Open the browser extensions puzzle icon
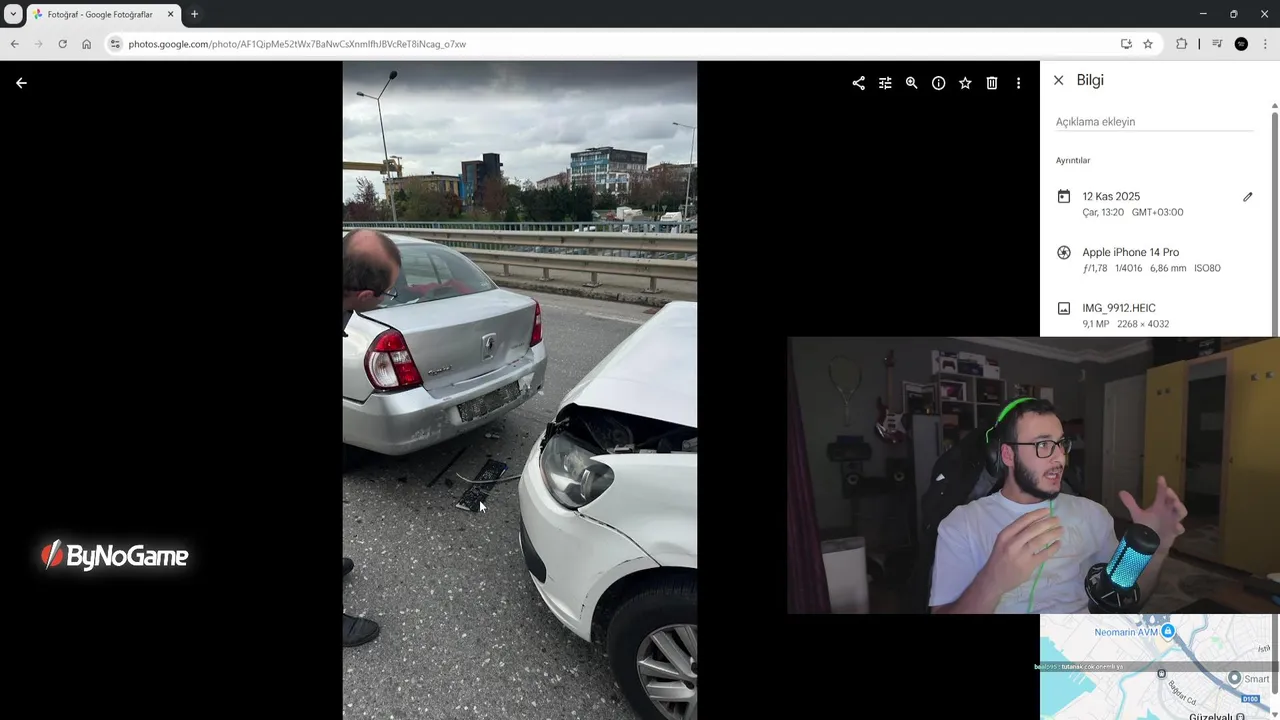 point(1181,44)
